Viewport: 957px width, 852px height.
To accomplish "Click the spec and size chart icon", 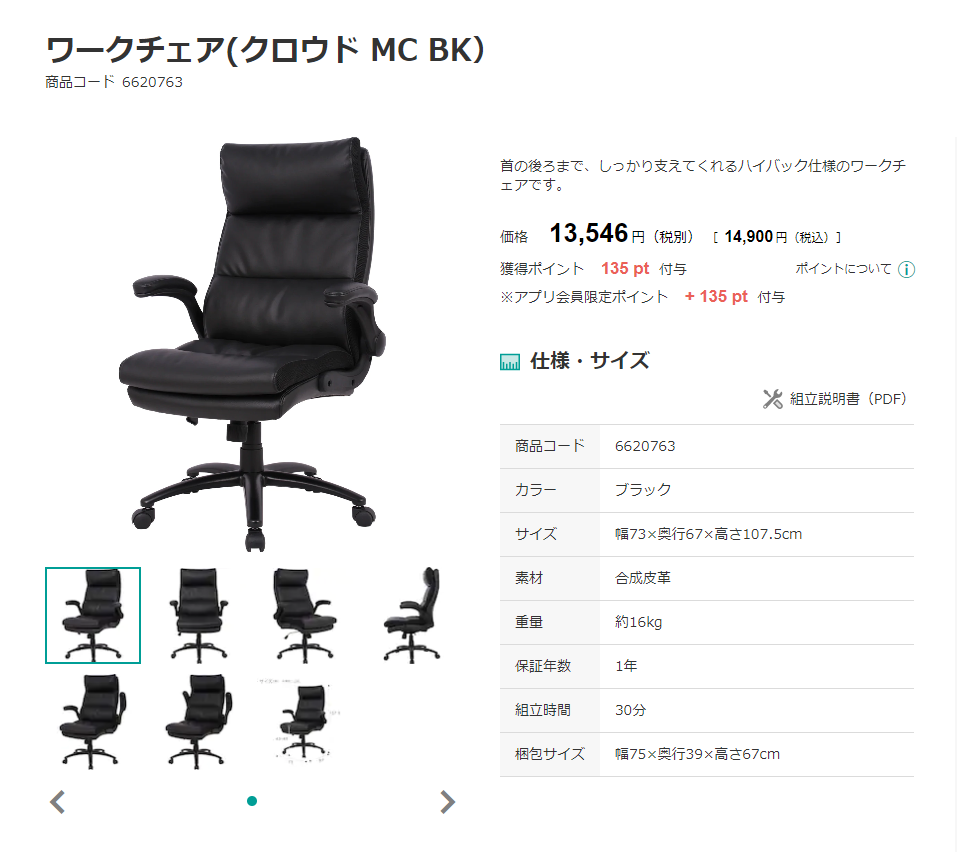I will pyautogui.click(x=510, y=362).
